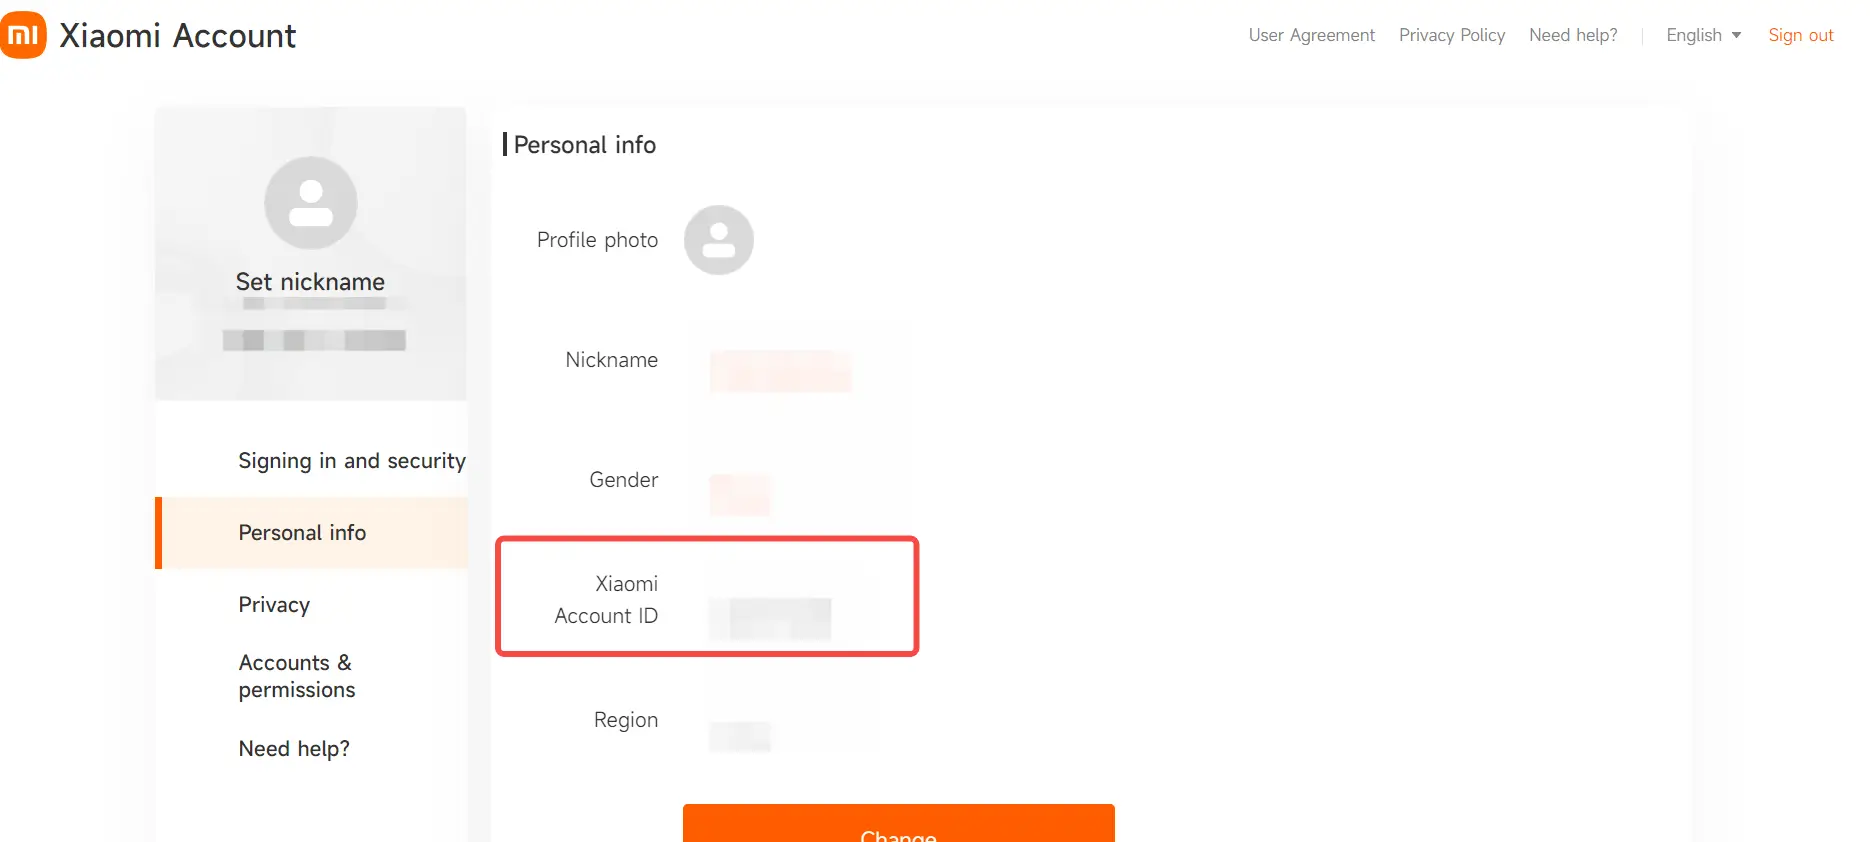Image resolution: width=1870 pixels, height=842 pixels.
Task: Expand the language selector chevron
Action: tap(1737, 35)
